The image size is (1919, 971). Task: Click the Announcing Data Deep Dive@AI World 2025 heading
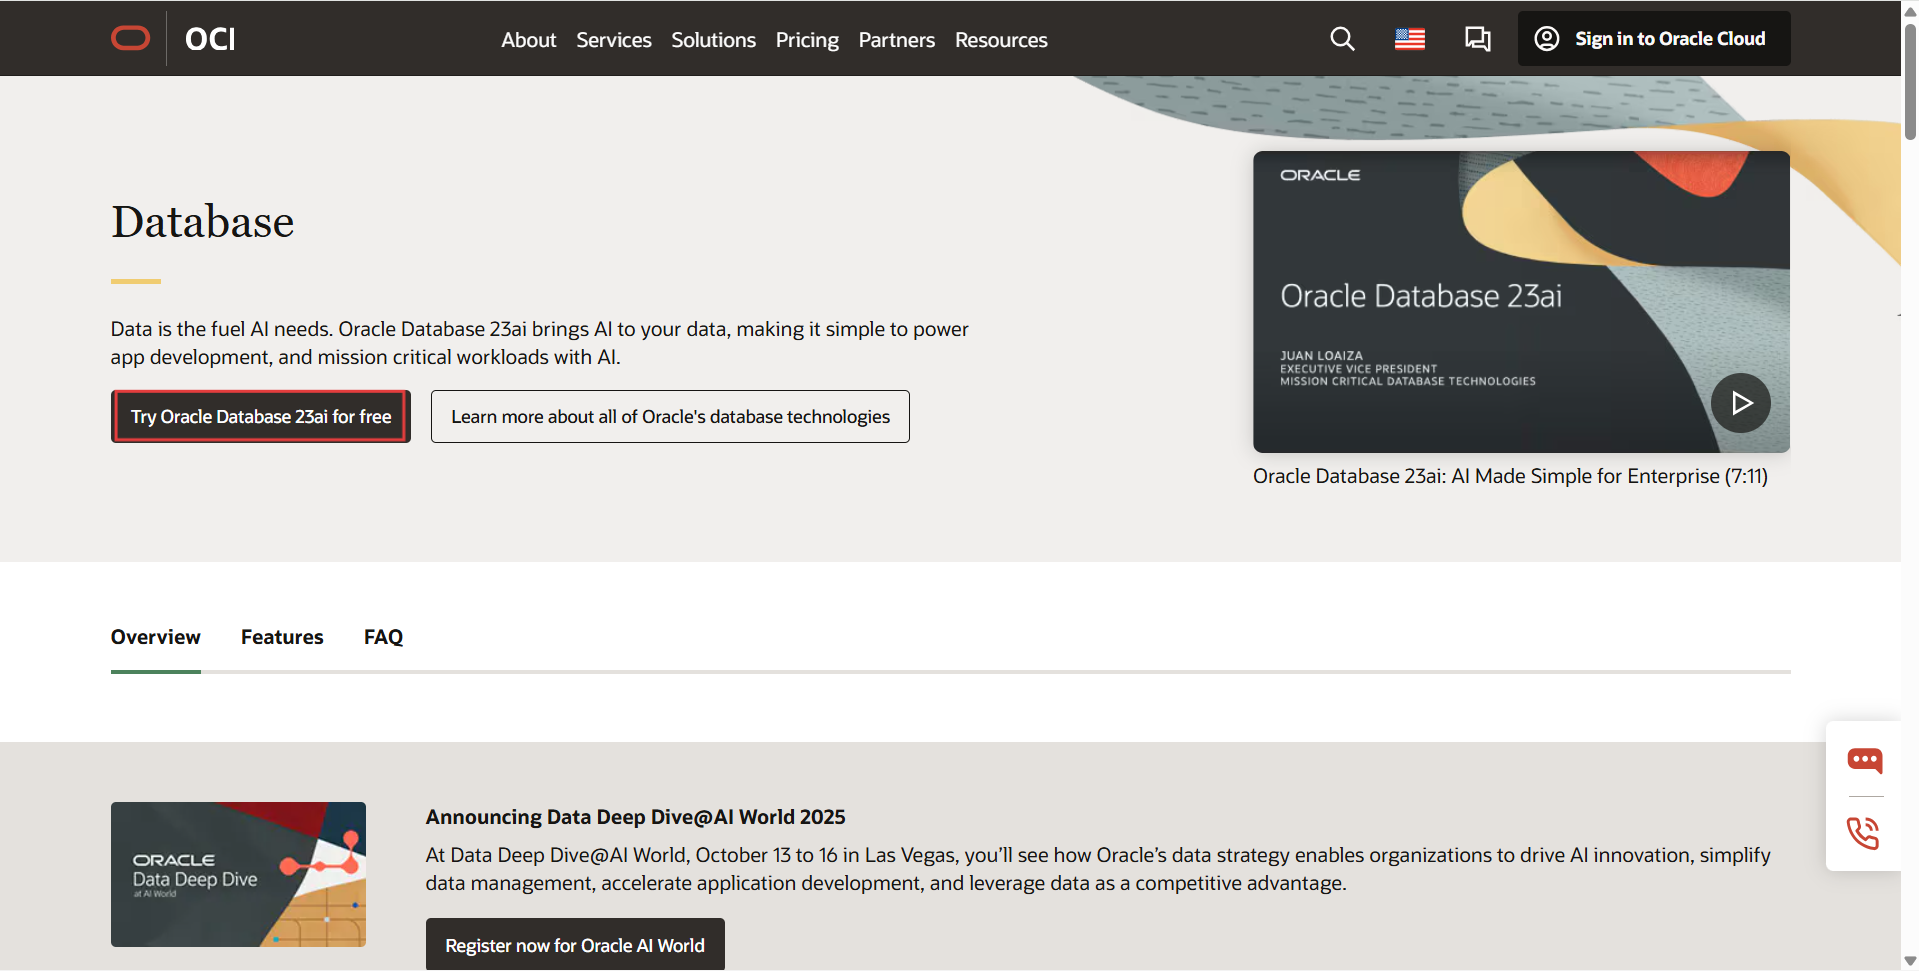tap(635, 817)
